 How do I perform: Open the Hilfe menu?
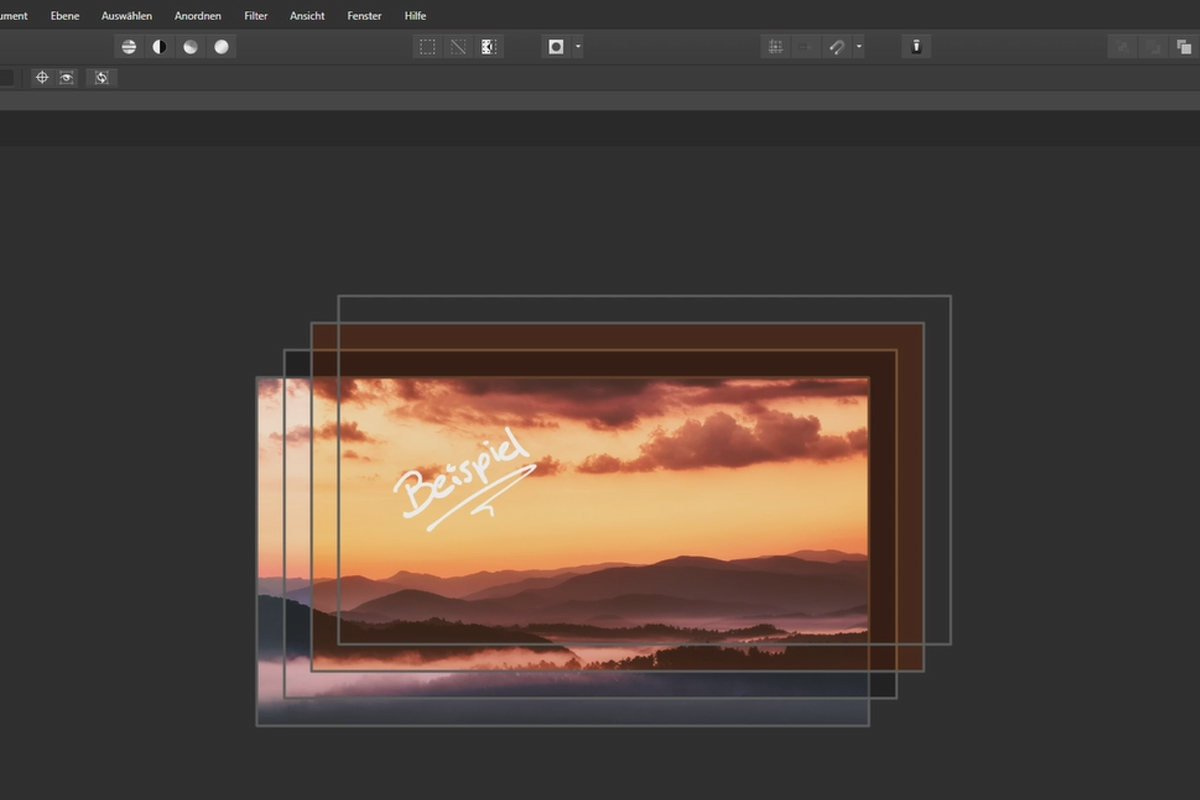[415, 16]
